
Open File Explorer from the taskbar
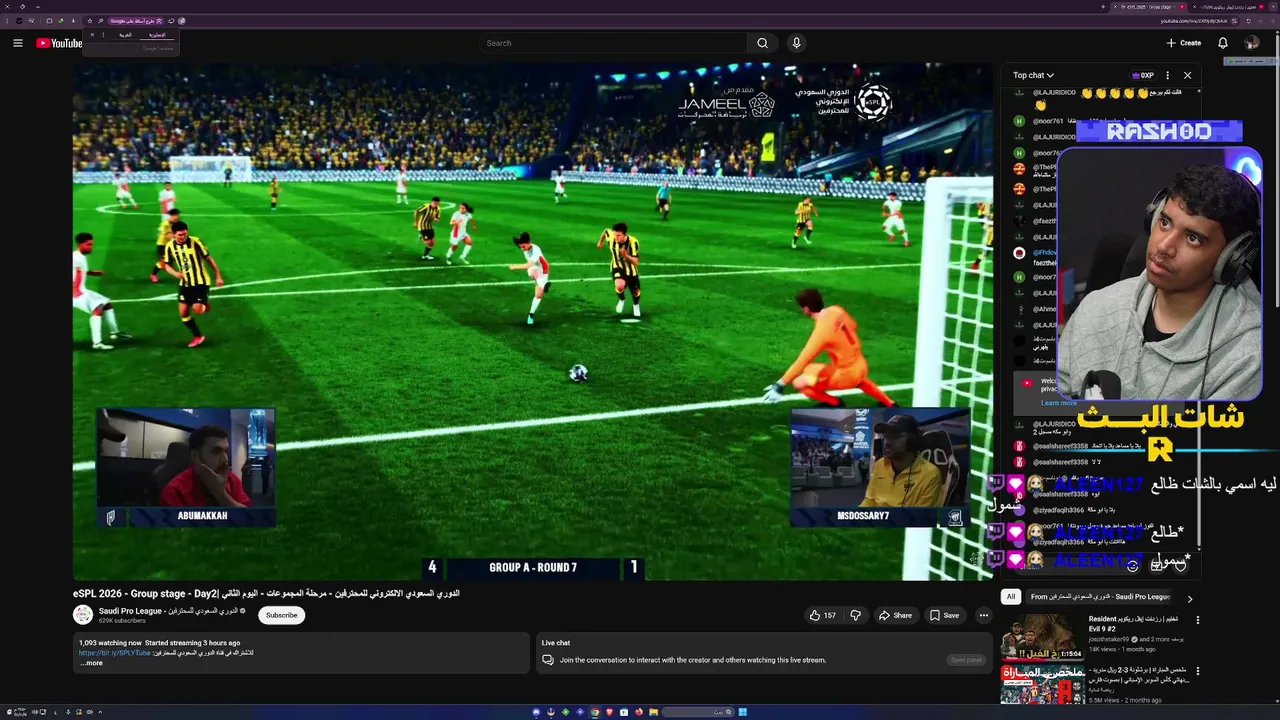[654, 712]
